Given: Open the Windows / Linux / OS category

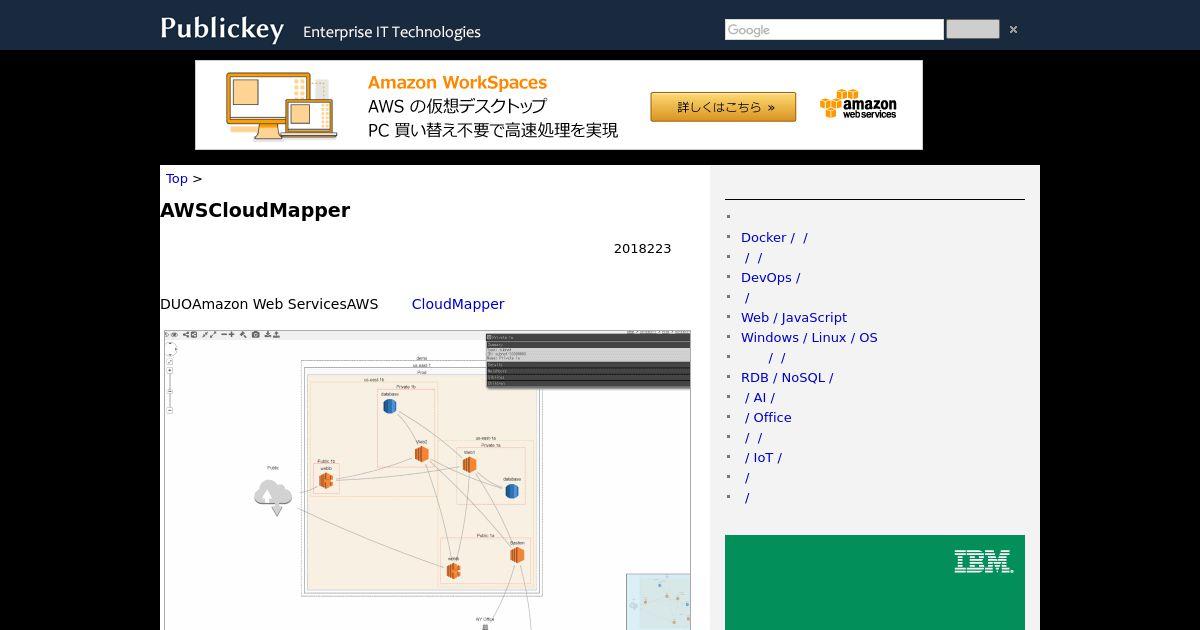Looking at the screenshot, I should [809, 337].
